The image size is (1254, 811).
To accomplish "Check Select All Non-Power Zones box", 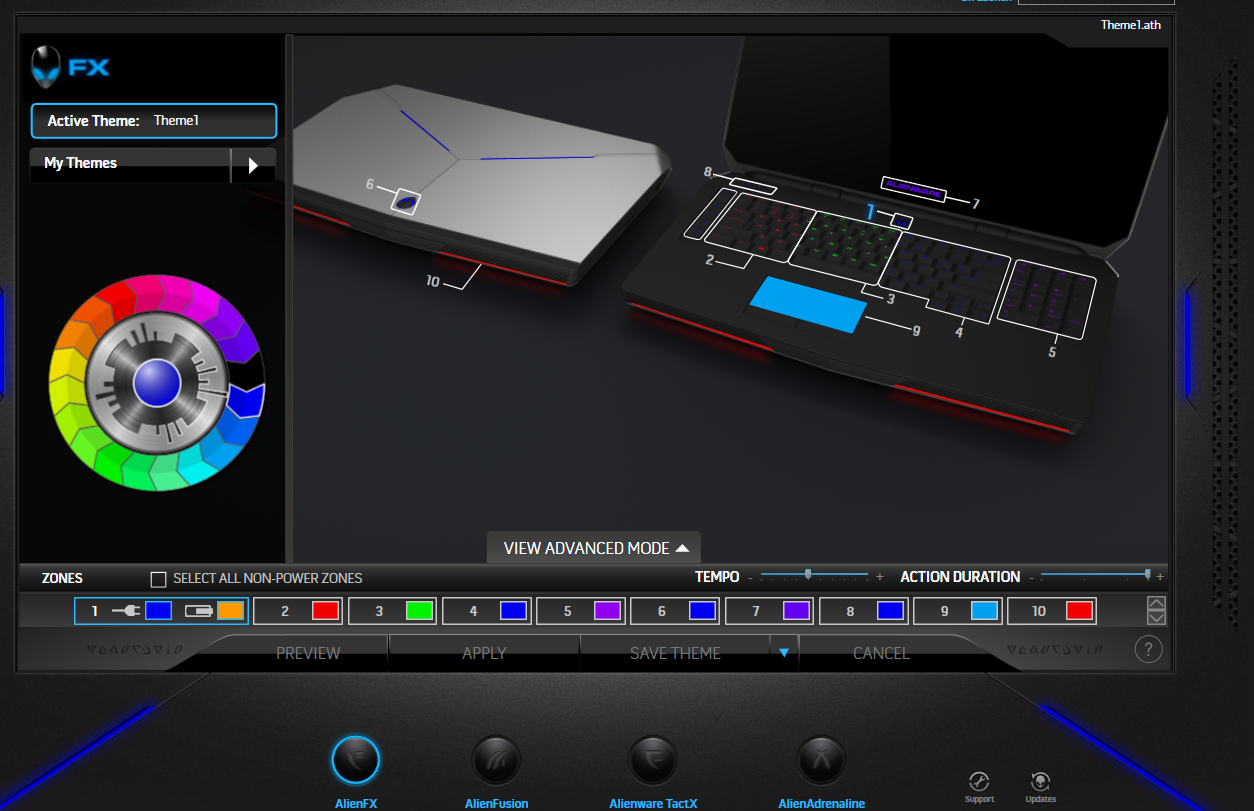I will pos(158,579).
